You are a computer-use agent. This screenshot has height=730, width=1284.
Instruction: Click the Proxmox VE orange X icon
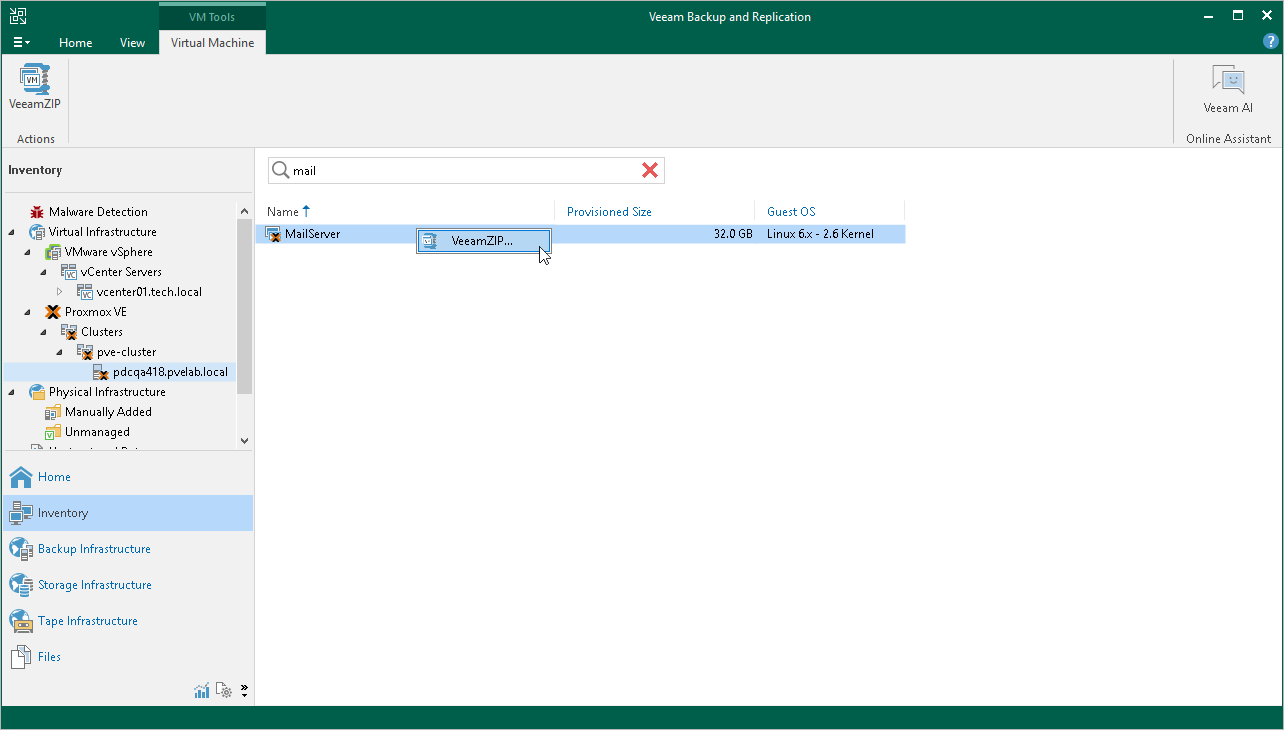point(54,312)
